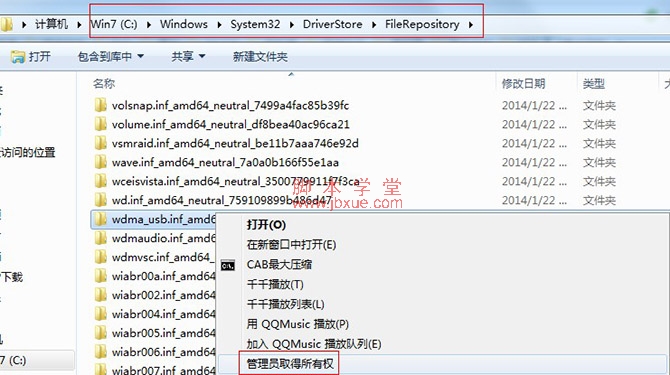
Task: Click the 打开 toolbar folder icon
Action: coord(18,56)
